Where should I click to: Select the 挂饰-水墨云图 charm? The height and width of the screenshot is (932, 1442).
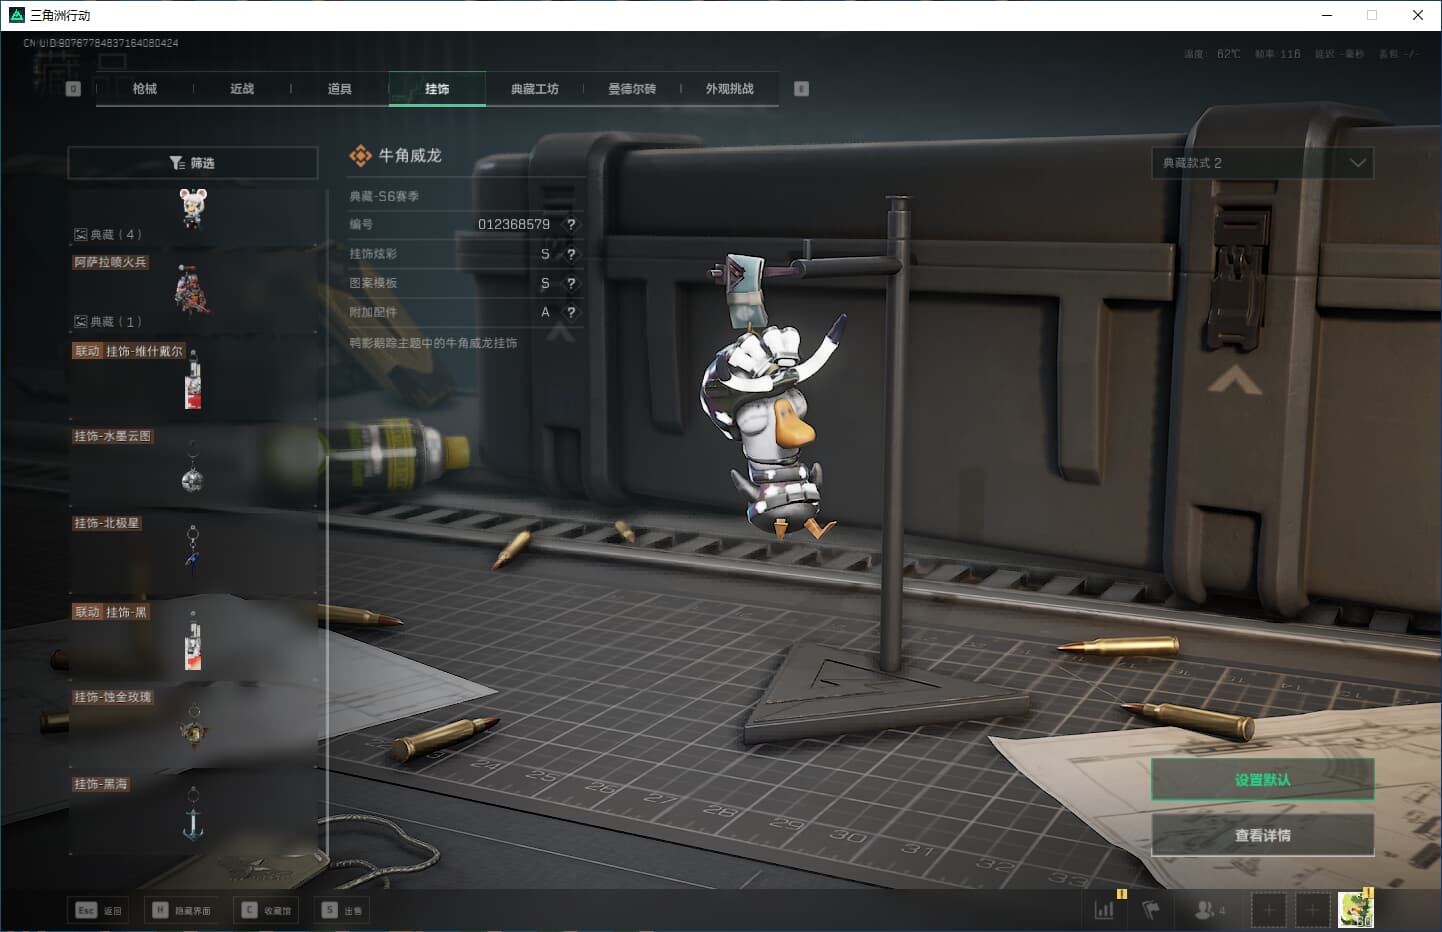click(x=192, y=465)
